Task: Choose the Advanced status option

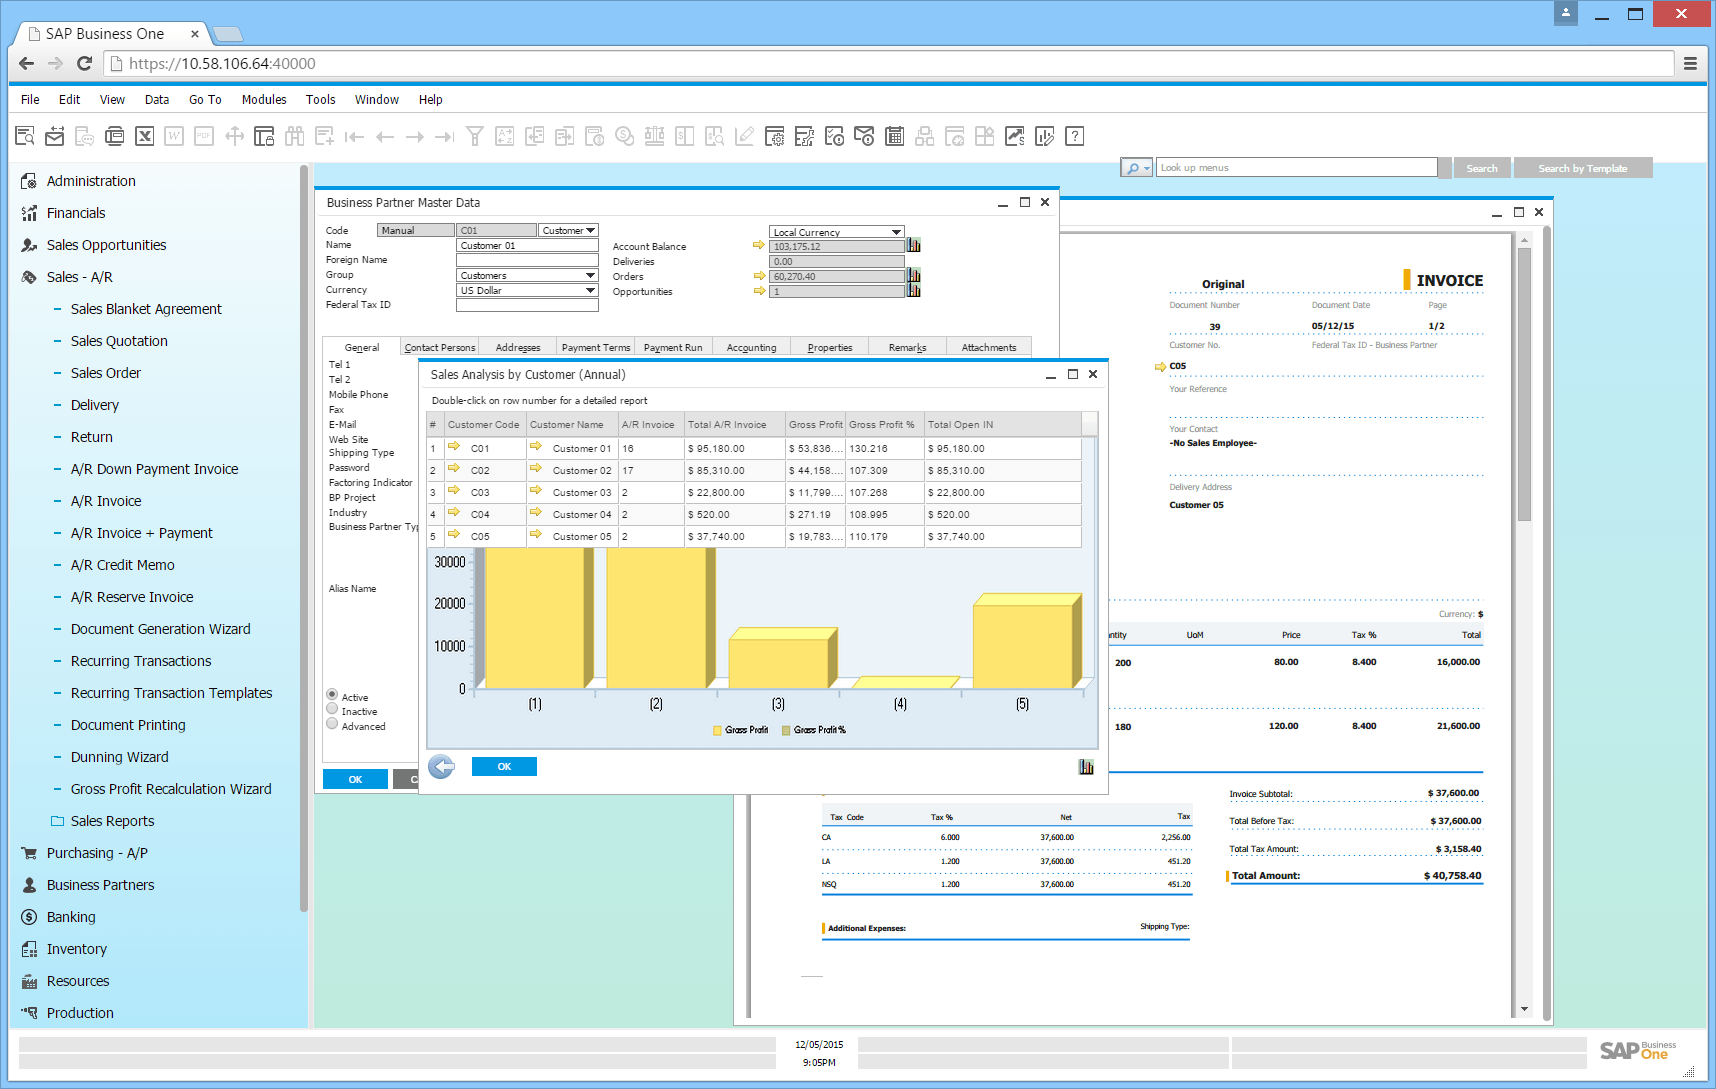Action: click(331, 723)
